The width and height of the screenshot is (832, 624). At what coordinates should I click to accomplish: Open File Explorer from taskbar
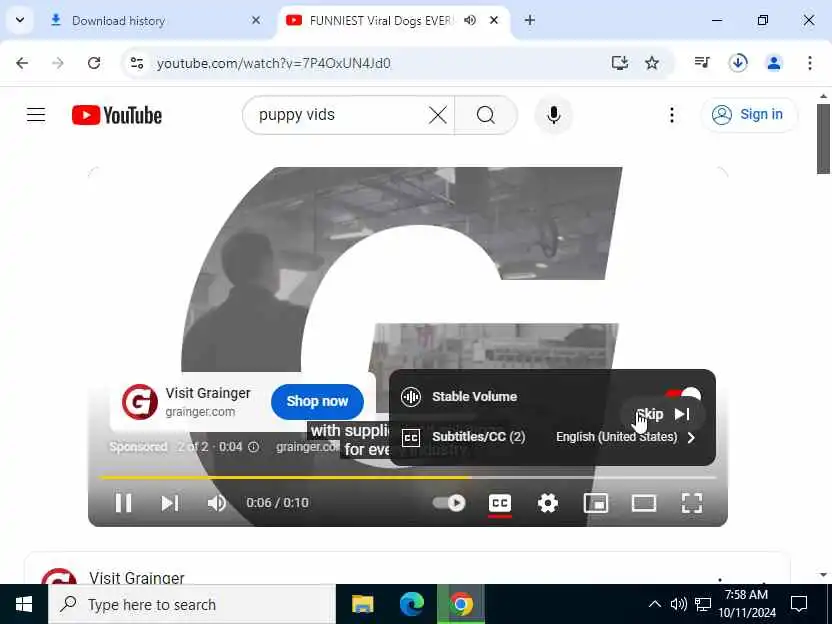(x=363, y=604)
